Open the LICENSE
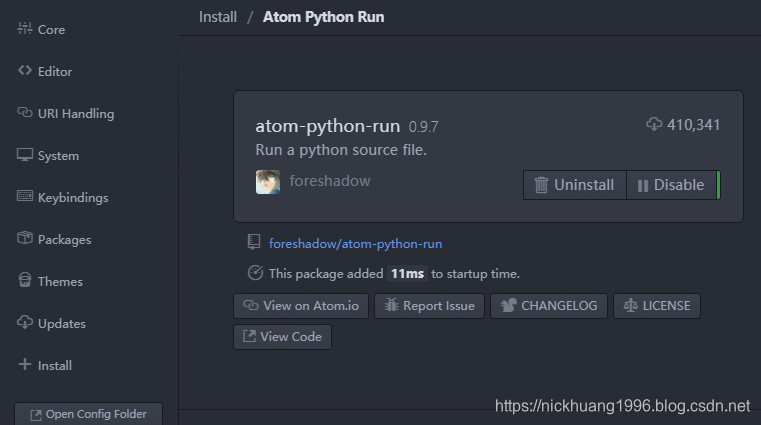The width and height of the screenshot is (761, 425). point(657,306)
